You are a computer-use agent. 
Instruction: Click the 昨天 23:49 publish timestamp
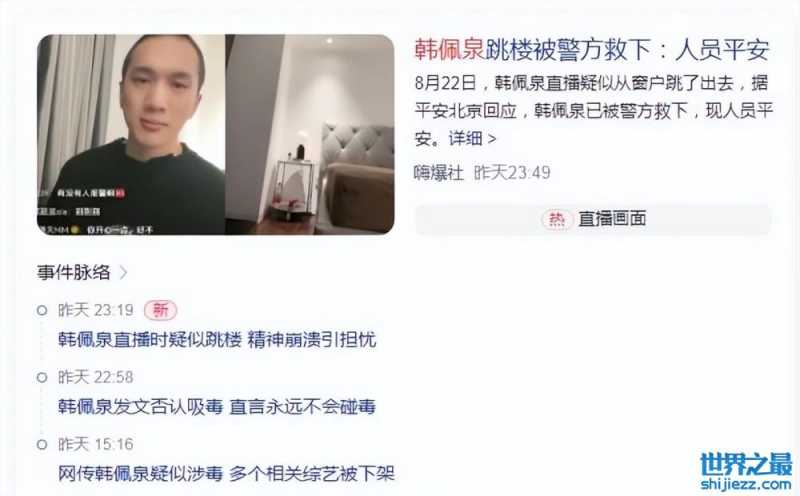pos(512,172)
